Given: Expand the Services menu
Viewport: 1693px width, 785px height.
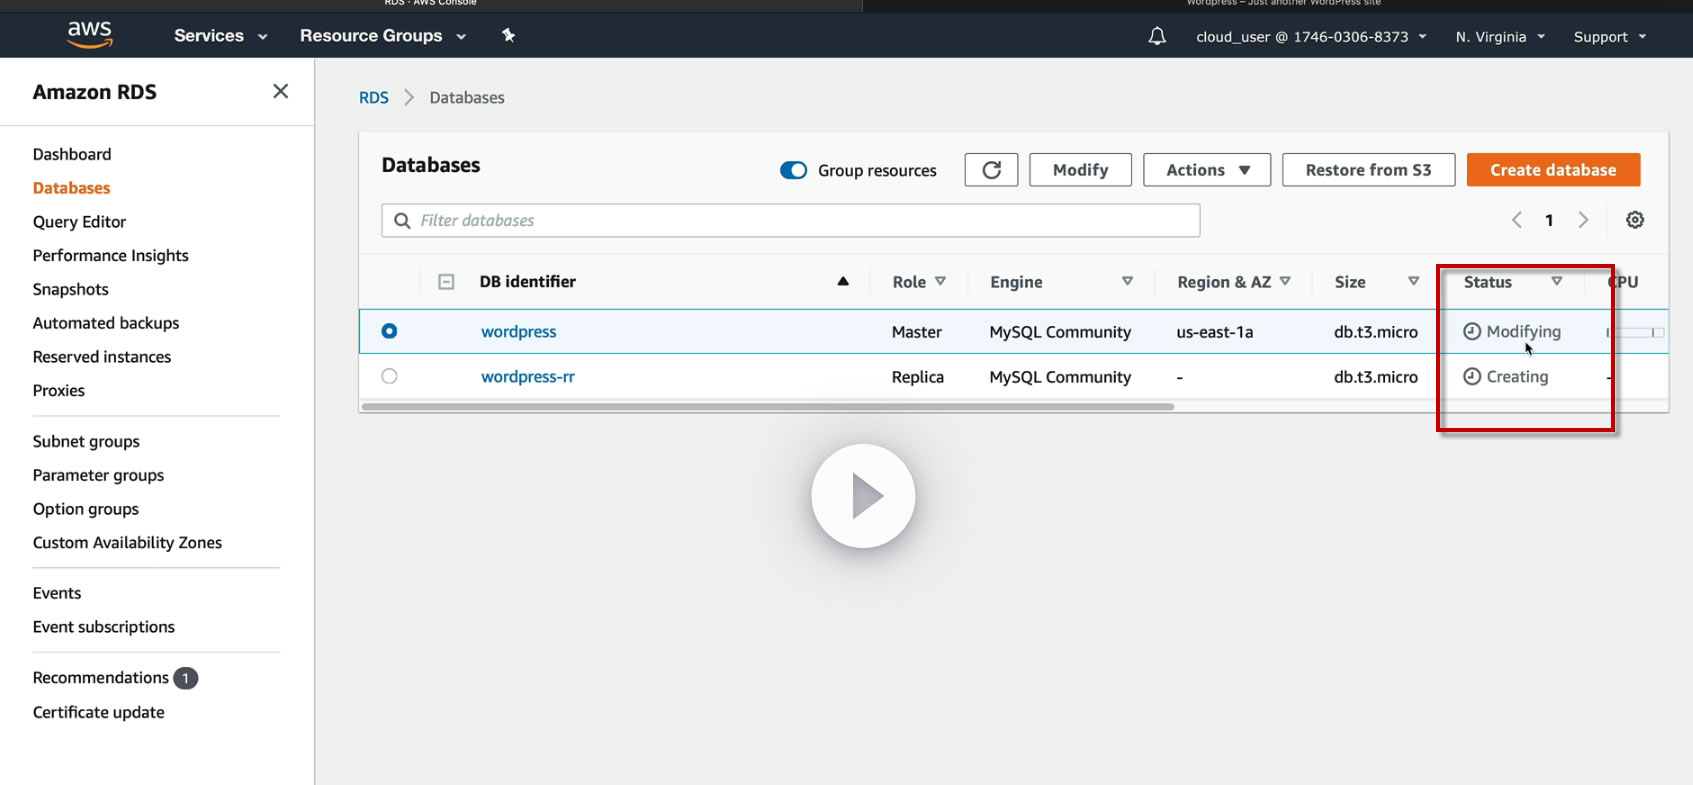Looking at the screenshot, I should click(220, 36).
